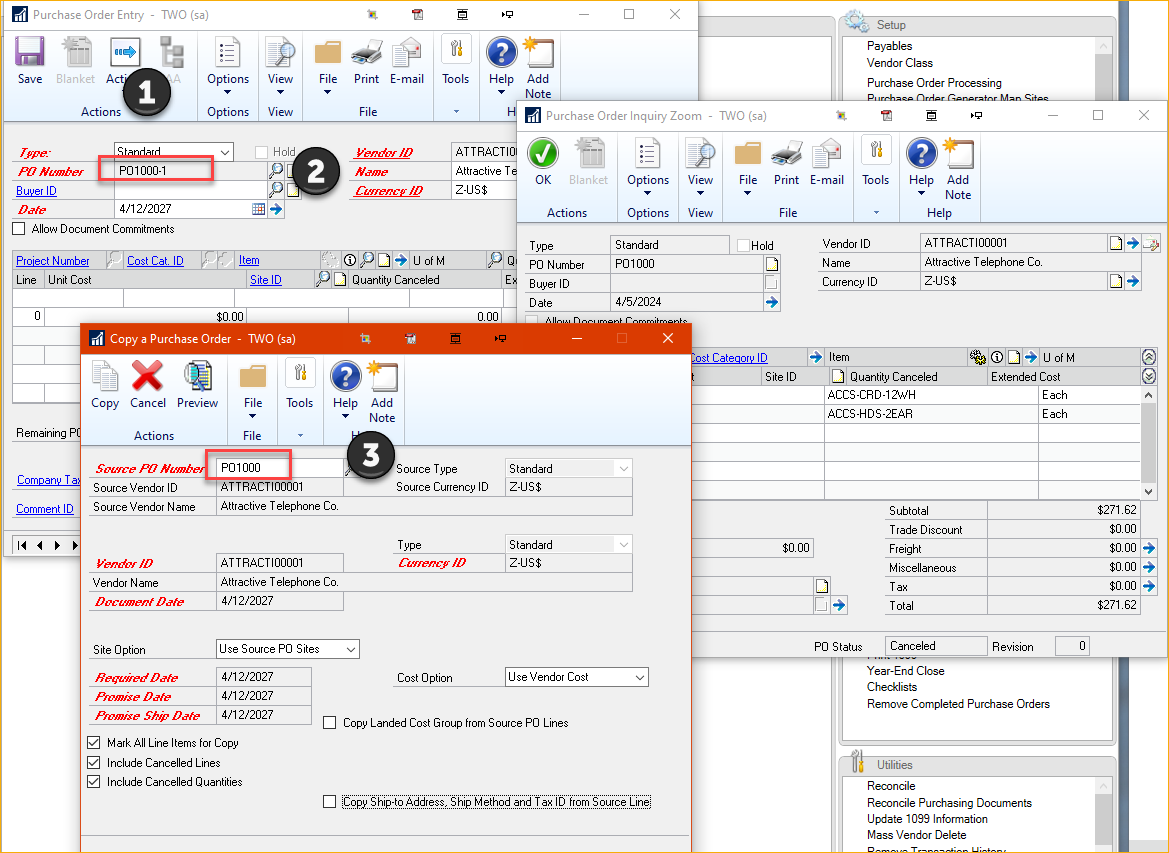1169x853 pixels.
Task: Click Add Note in Purchase Order Entry toolbar
Action: 538,68
